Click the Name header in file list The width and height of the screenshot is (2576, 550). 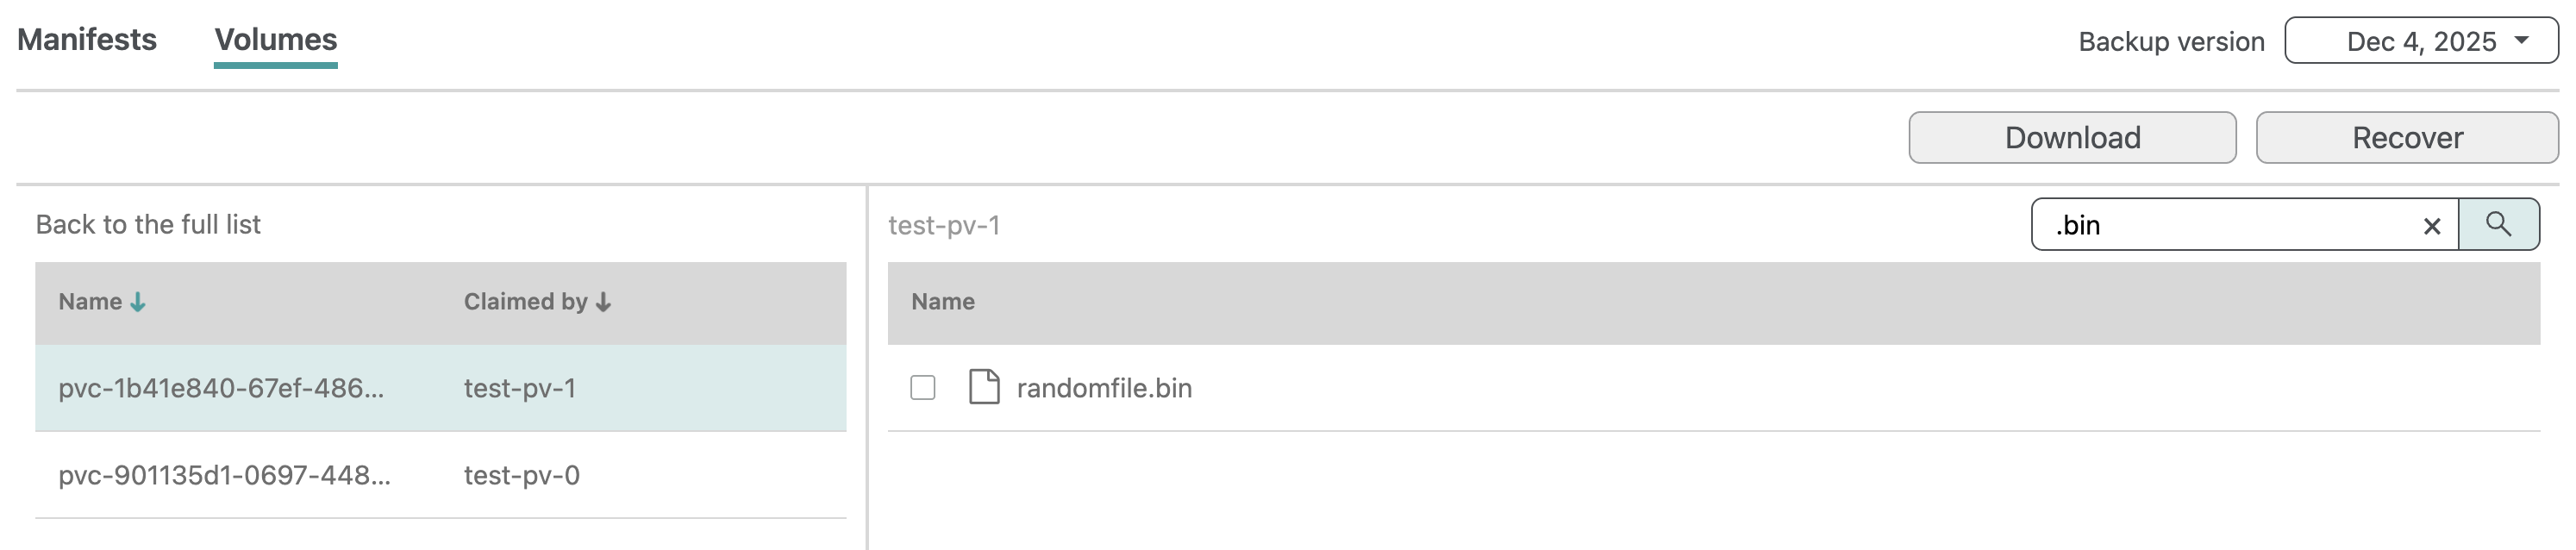click(942, 302)
